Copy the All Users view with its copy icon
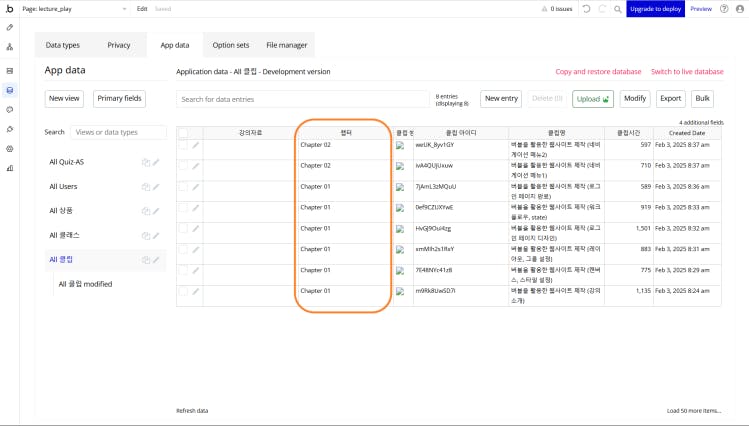Image resolution: width=749 pixels, height=426 pixels. click(146, 187)
